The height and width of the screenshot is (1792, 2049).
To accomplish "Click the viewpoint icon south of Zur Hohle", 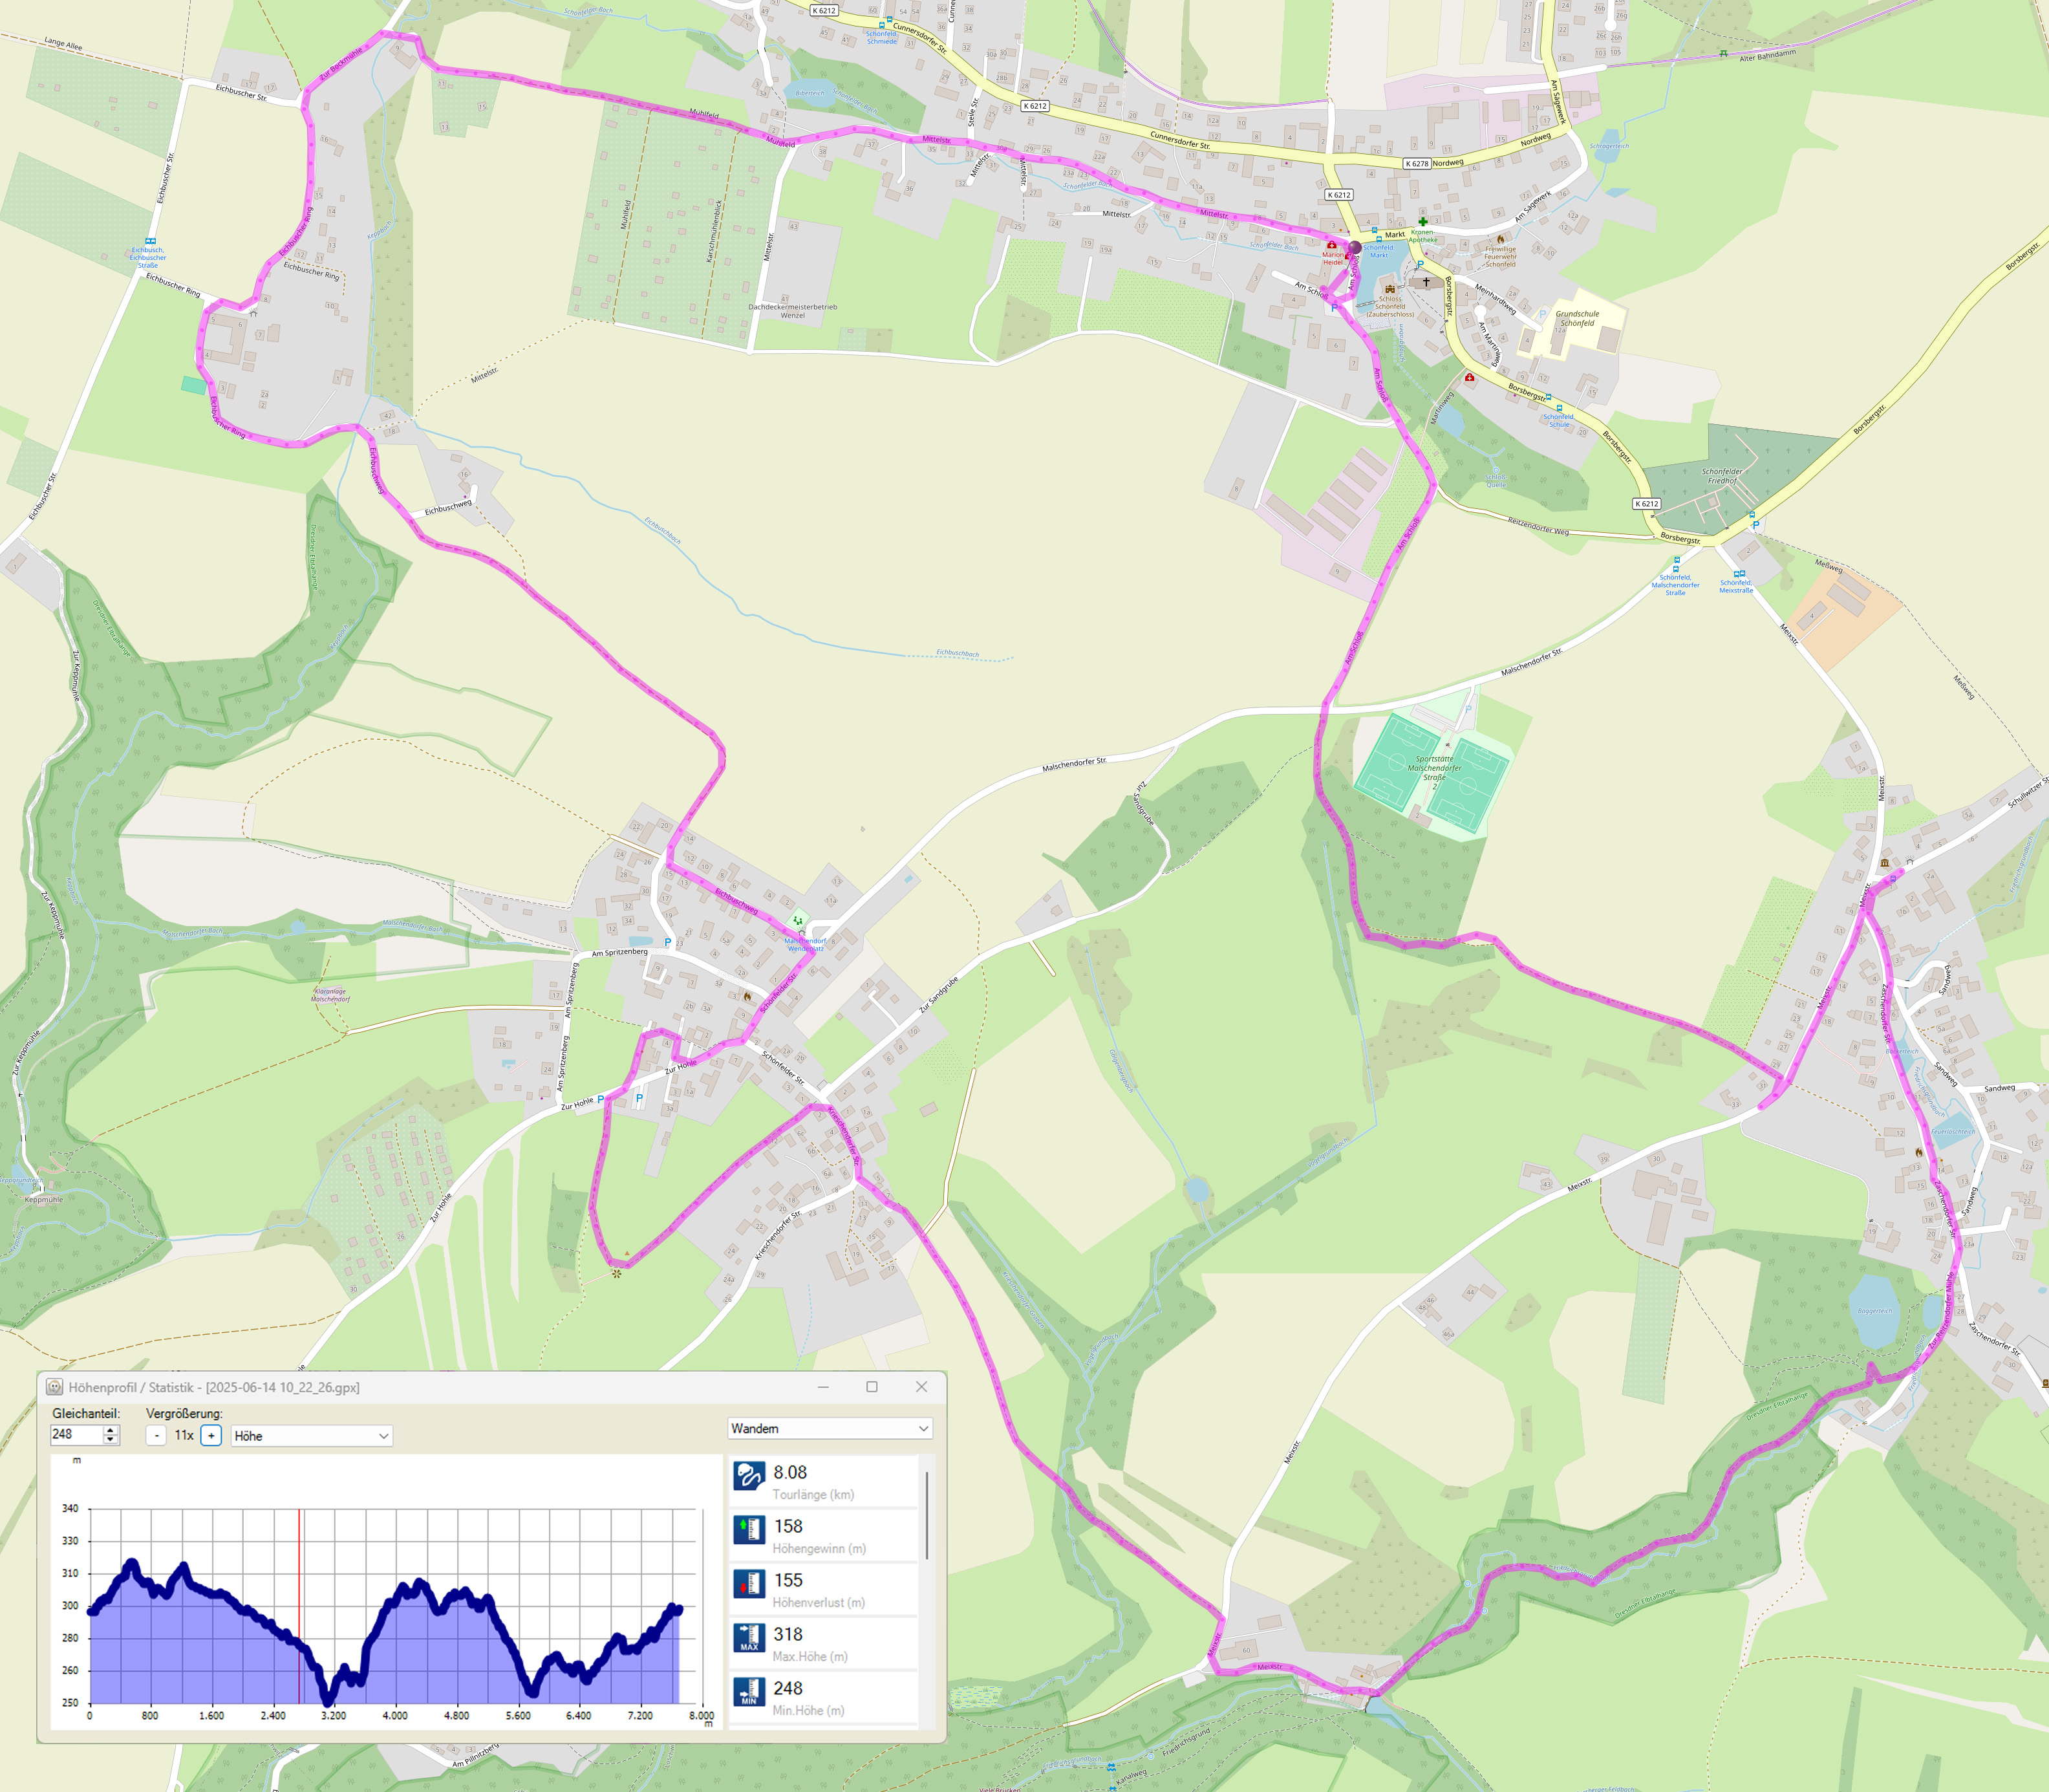I will tap(617, 1273).
